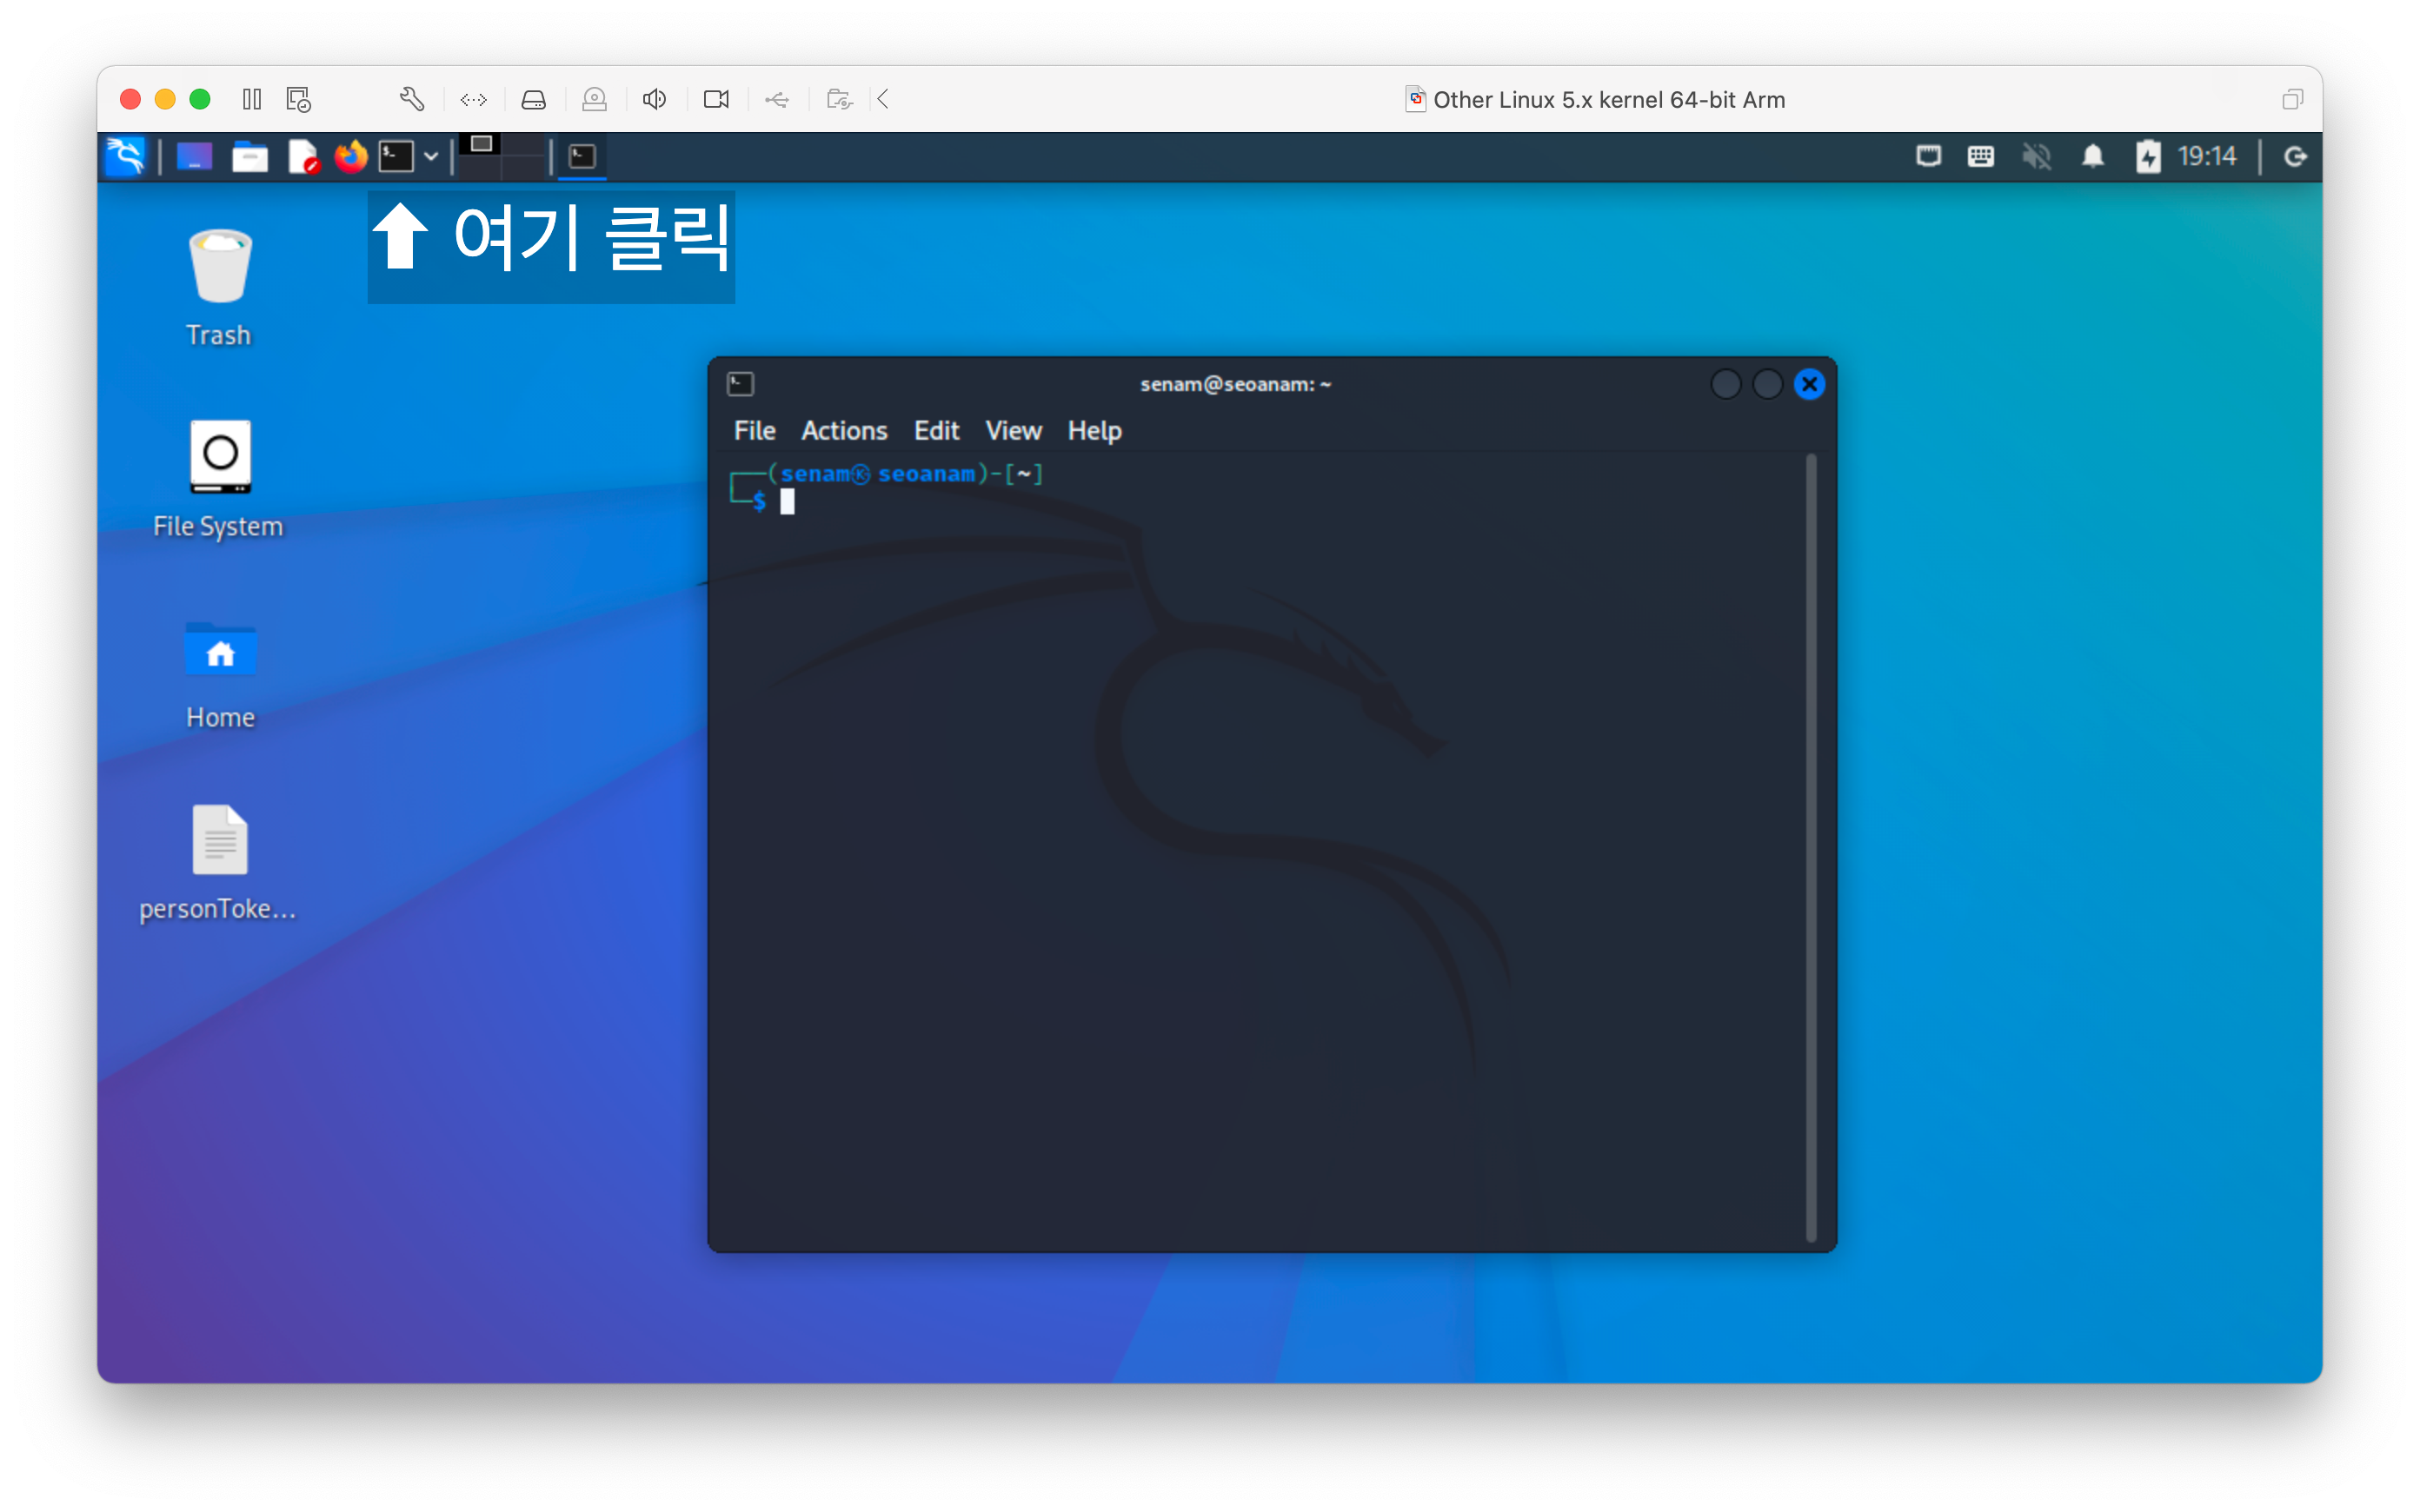Image resolution: width=2420 pixels, height=1512 pixels.
Task: Click the CD/DVD drive icon in the VM toolbar
Action: [595, 99]
